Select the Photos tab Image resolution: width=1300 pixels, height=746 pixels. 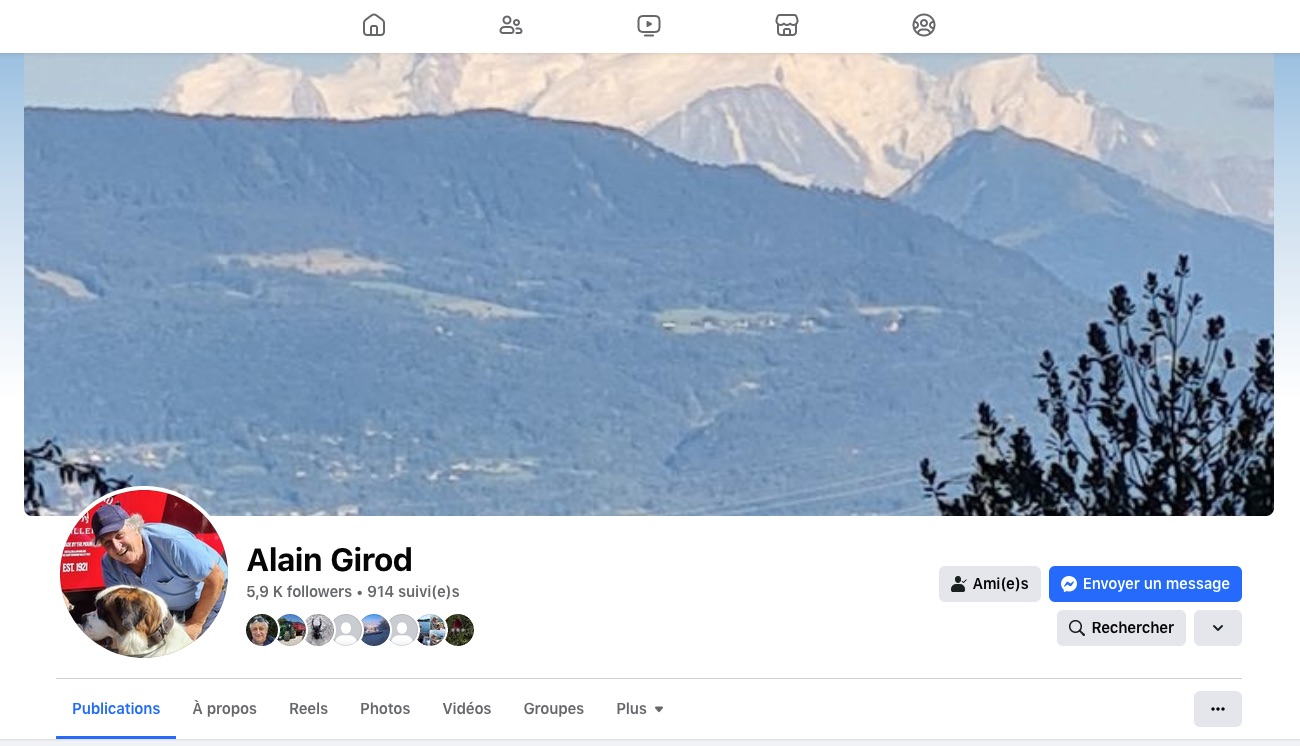(x=385, y=709)
